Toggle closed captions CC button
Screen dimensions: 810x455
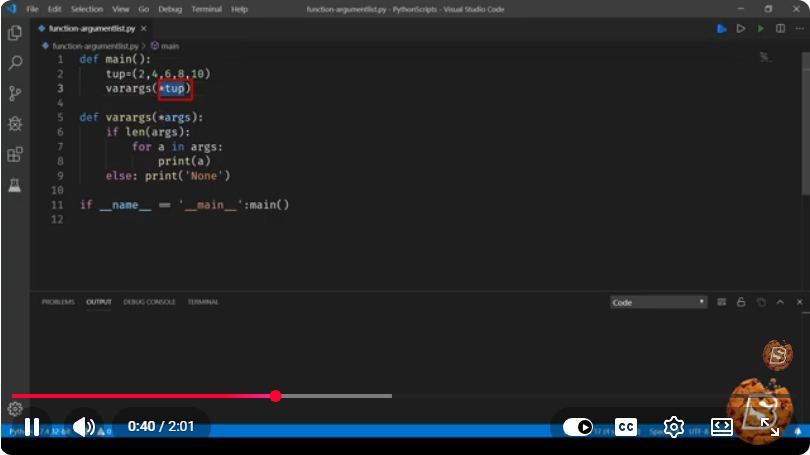(626, 427)
